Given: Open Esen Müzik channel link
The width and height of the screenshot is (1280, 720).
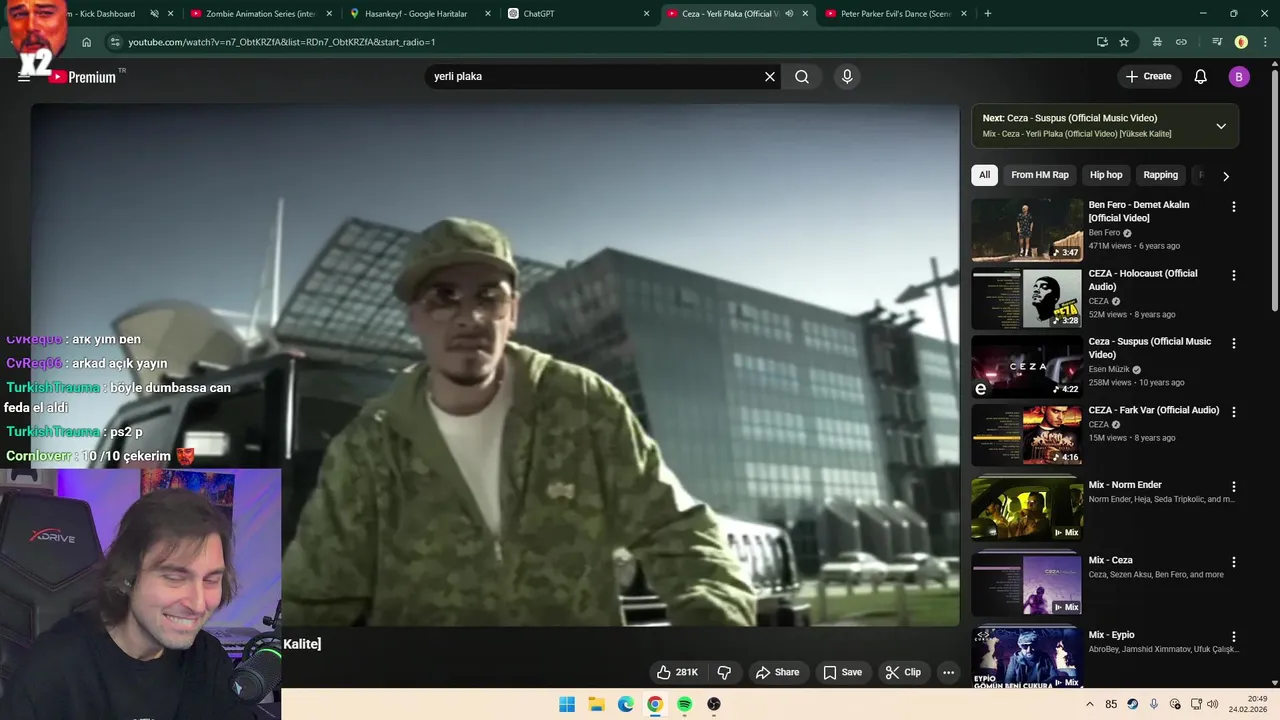Looking at the screenshot, I should pos(1110,369).
